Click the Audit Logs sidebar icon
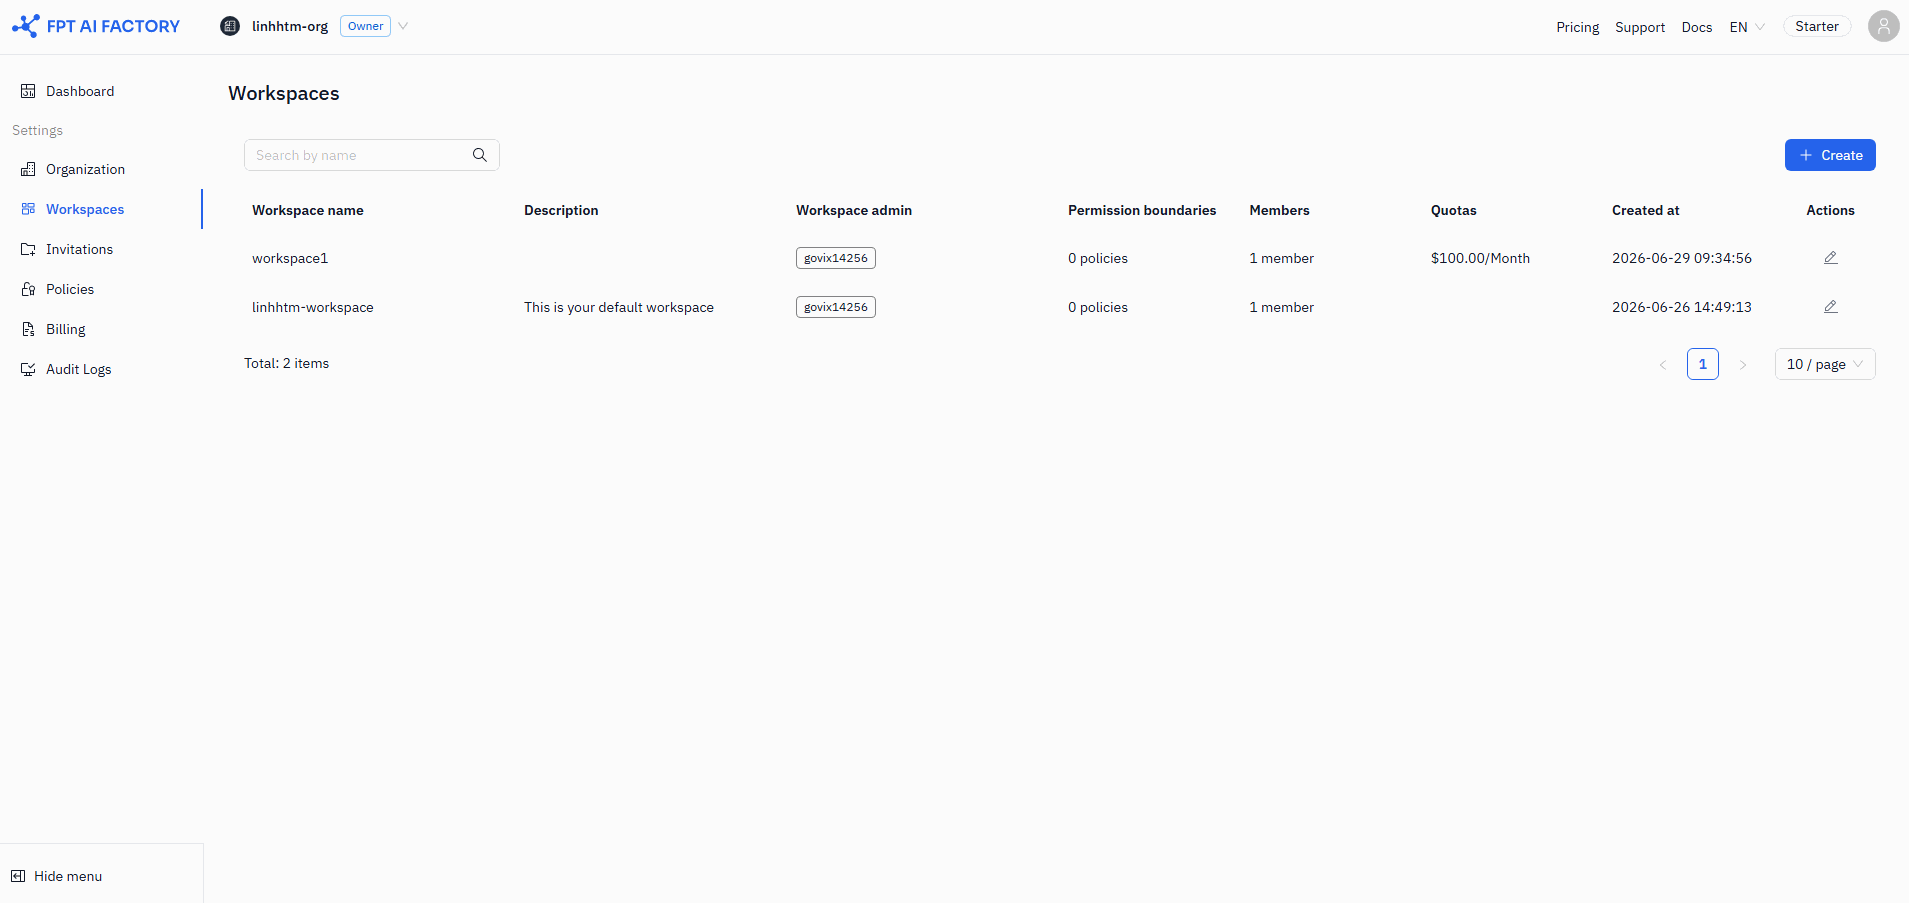Viewport: 1909px width, 903px height. 28,369
